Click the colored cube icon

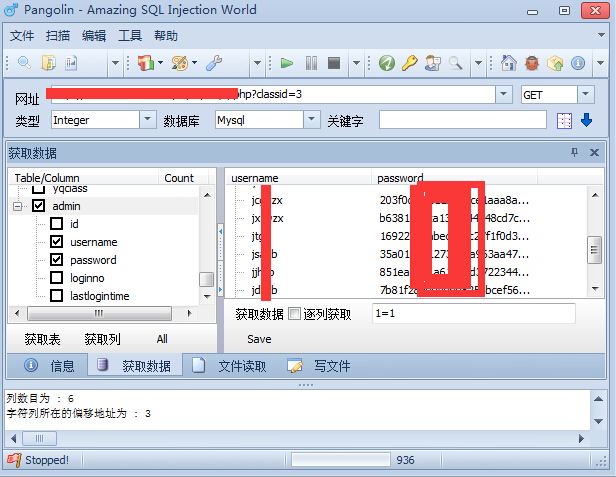(x=146, y=63)
